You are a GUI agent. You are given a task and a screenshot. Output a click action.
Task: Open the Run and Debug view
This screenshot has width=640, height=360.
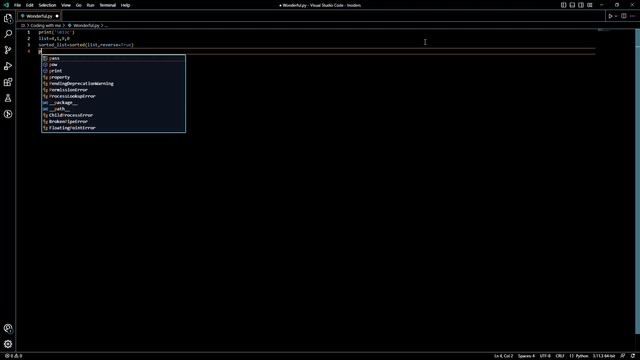click(x=8, y=66)
